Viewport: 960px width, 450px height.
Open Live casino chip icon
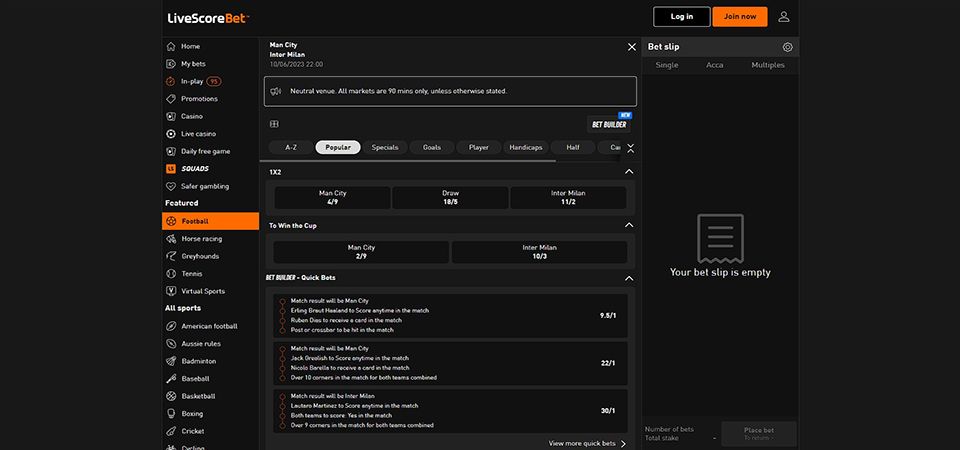pyautogui.click(x=171, y=133)
